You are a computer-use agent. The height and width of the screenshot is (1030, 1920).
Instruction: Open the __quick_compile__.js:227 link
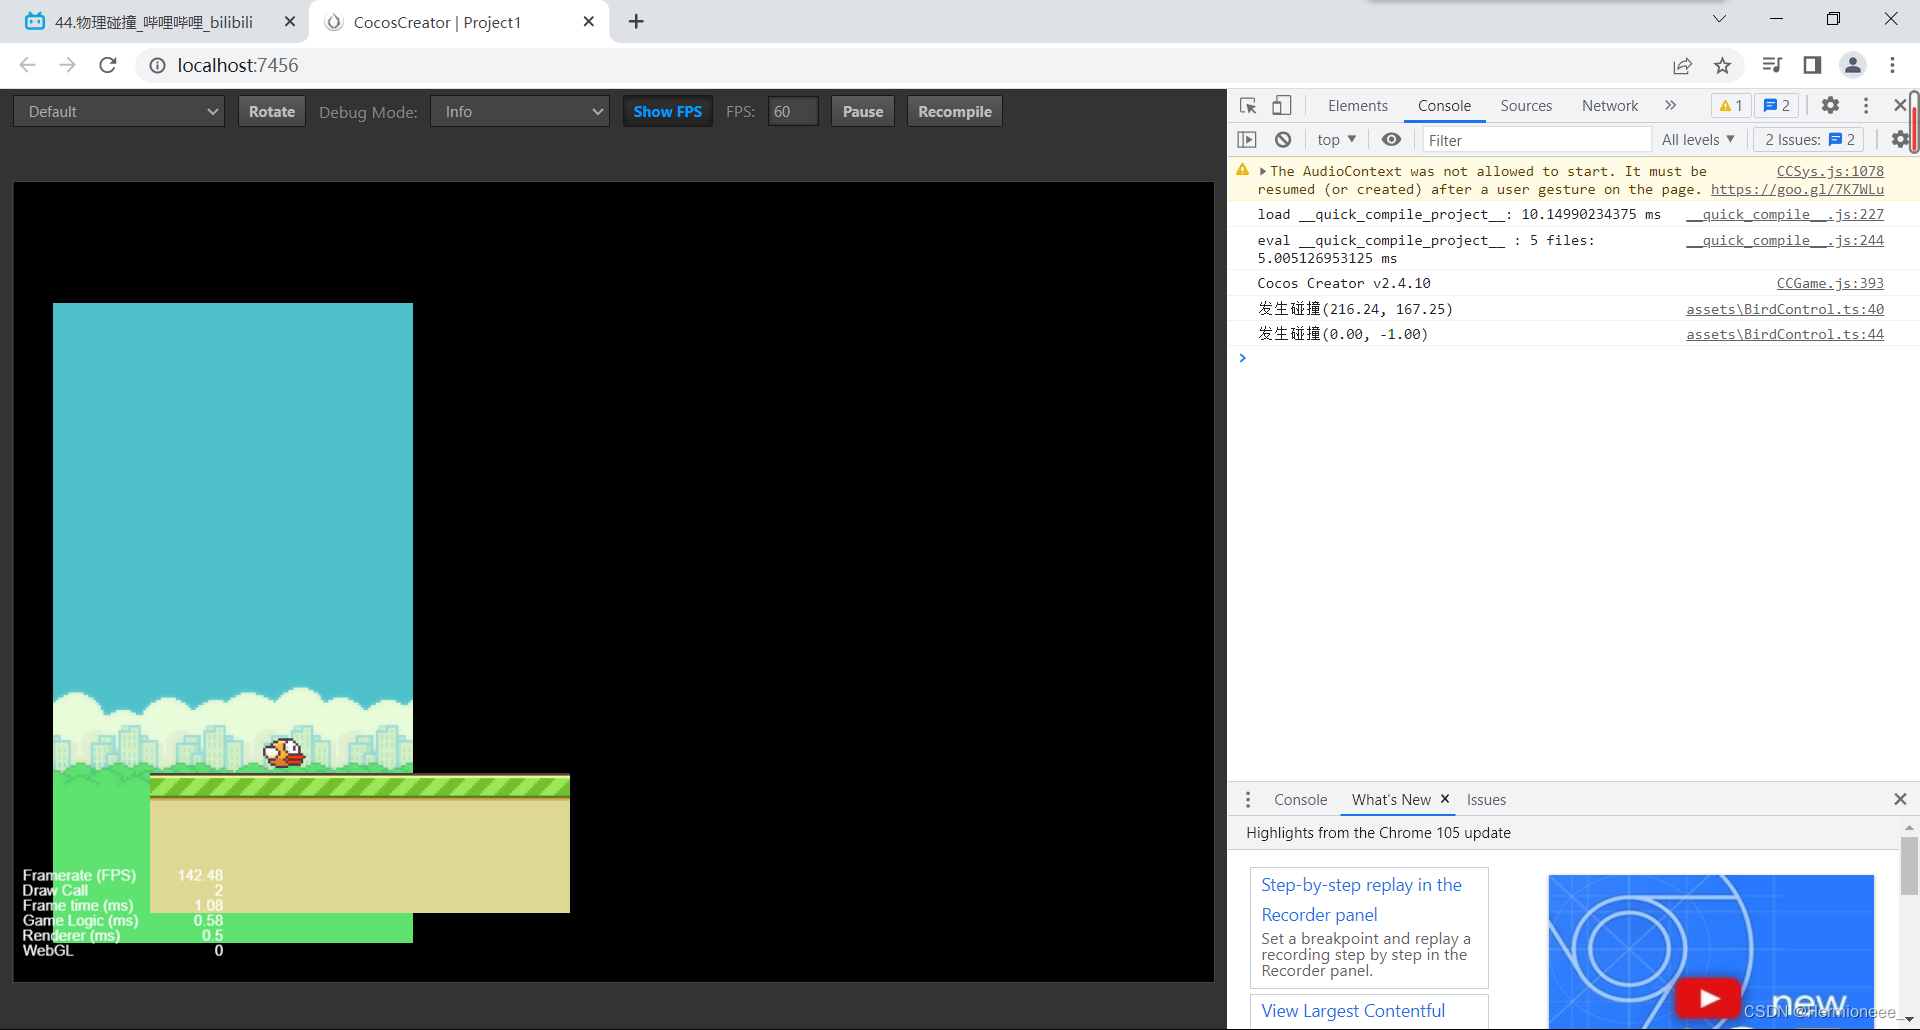[1785, 214]
